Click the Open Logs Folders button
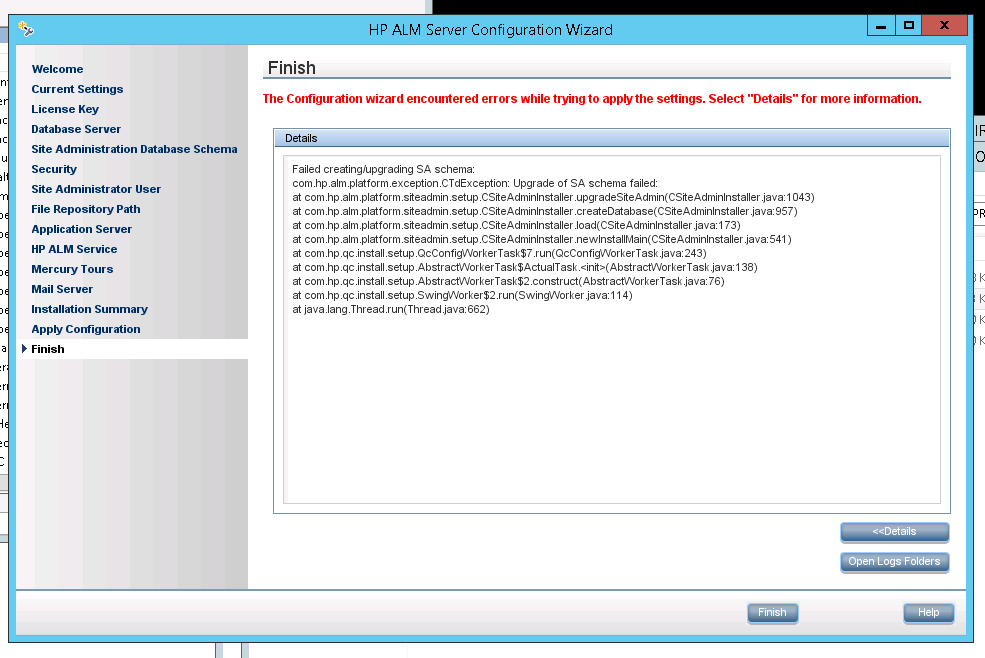 coord(895,562)
